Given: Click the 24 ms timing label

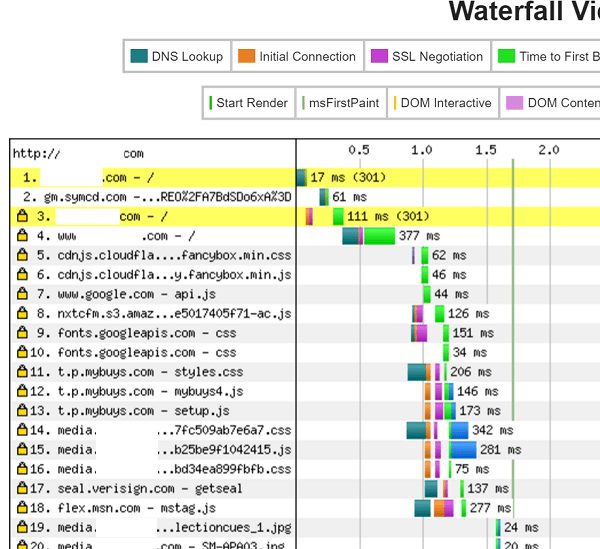Looking at the screenshot, I should tap(521, 528).
